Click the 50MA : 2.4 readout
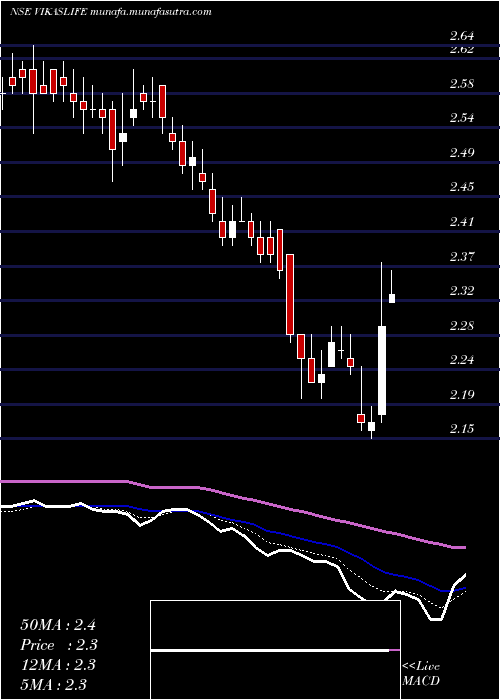Image resolution: width=500 pixels, height=700 pixels. click(58, 624)
